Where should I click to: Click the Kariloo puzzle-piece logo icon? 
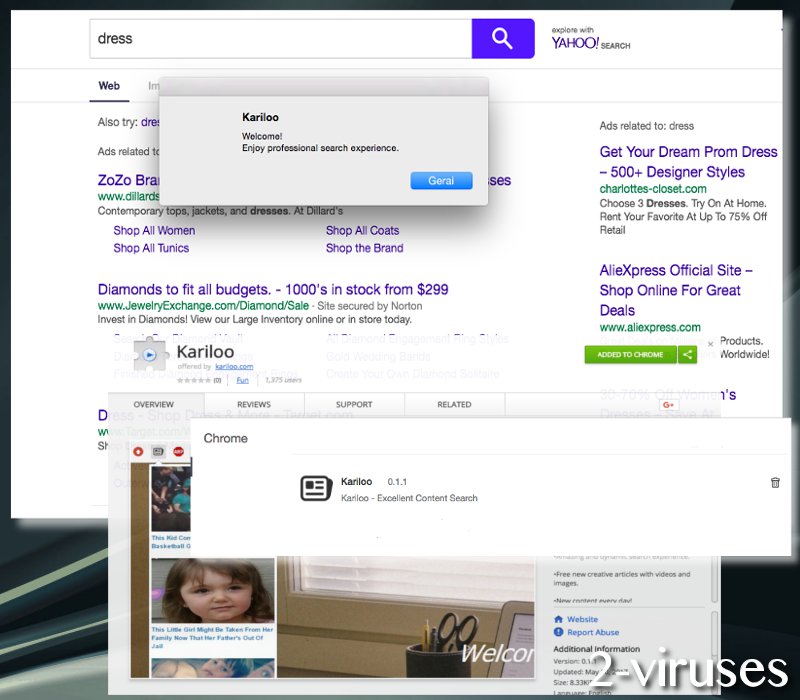coord(150,355)
